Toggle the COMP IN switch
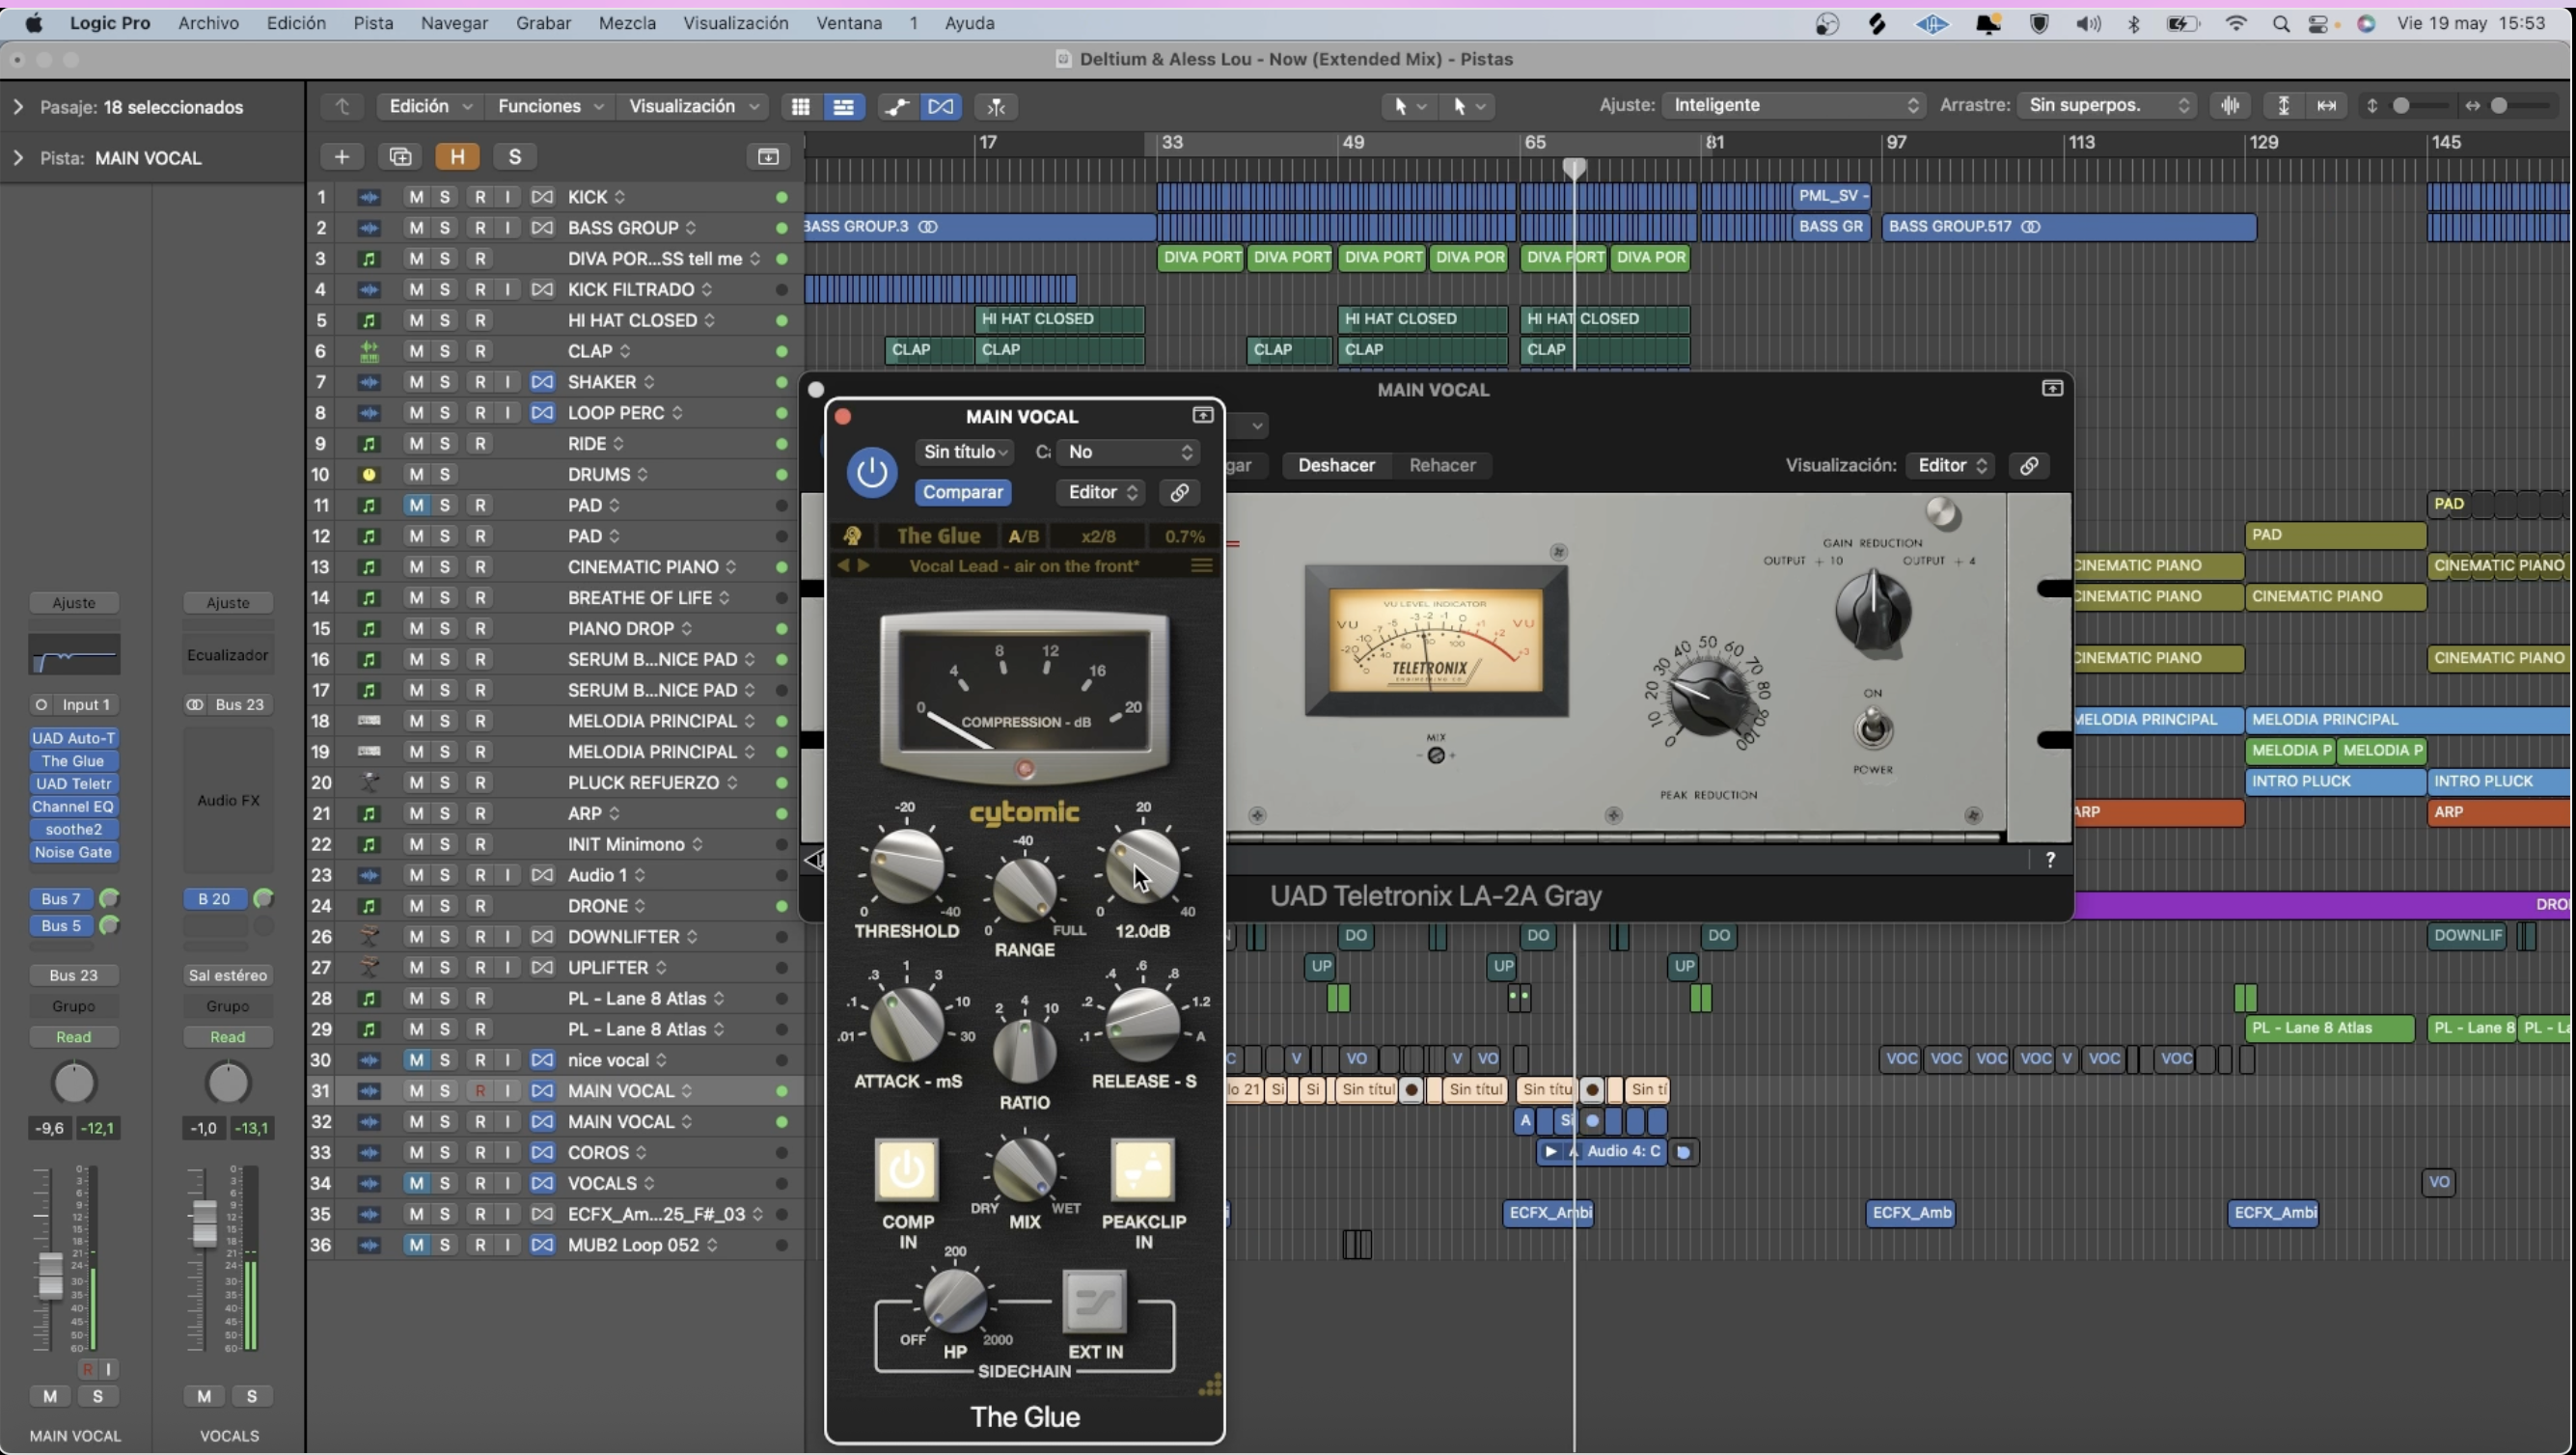2576x1455 pixels. point(907,1169)
